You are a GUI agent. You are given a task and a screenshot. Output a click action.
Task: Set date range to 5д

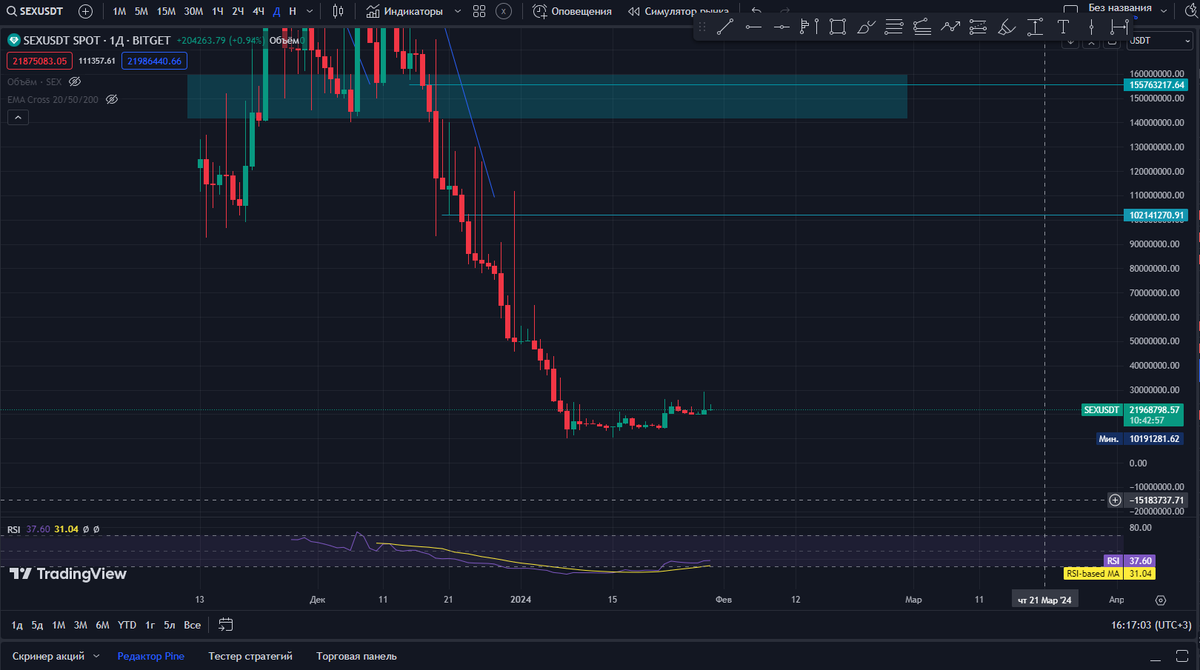click(x=37, y=625)
